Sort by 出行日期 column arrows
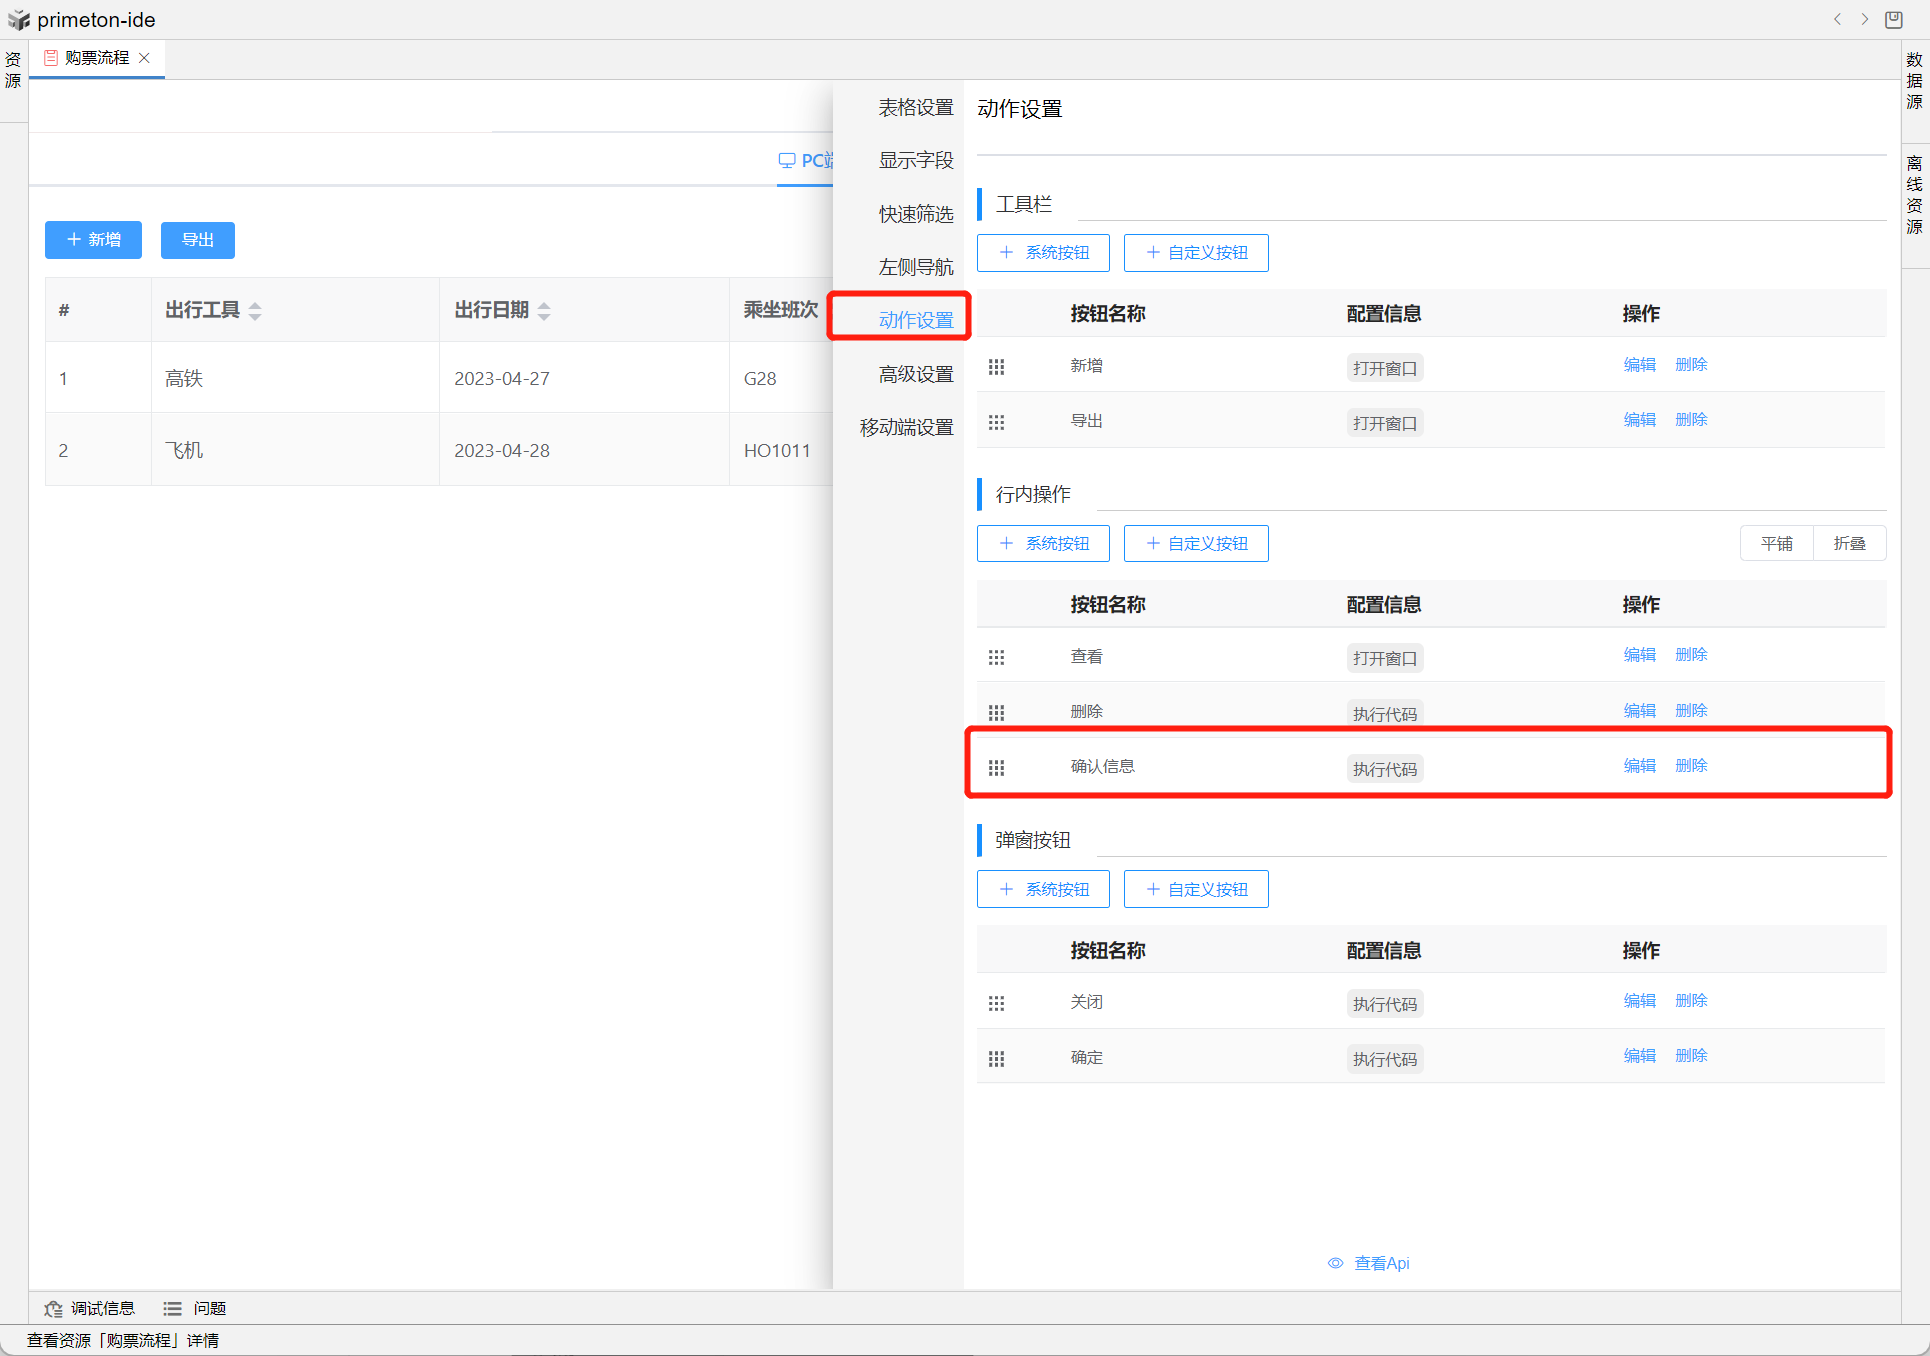Image resolution: width=1930 pixels, height=1356 pixels. [x=544, y=311]
